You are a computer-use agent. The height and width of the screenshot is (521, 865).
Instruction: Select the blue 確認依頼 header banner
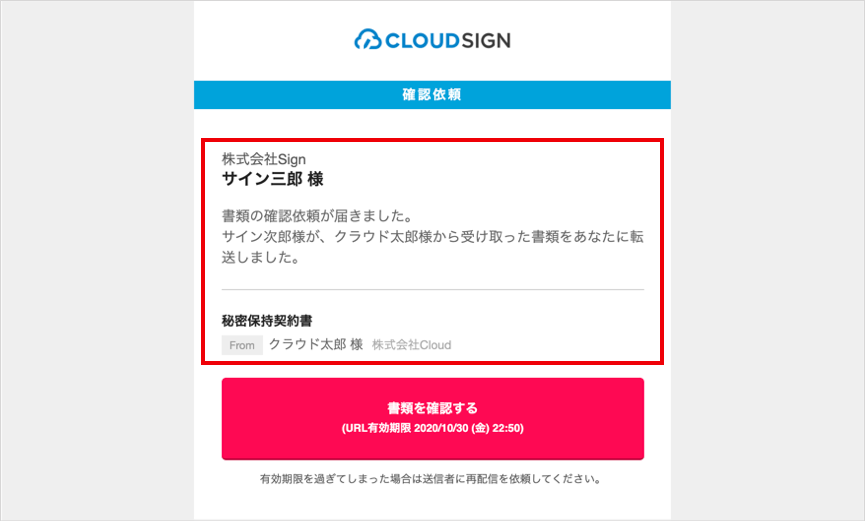coord(432,94)
